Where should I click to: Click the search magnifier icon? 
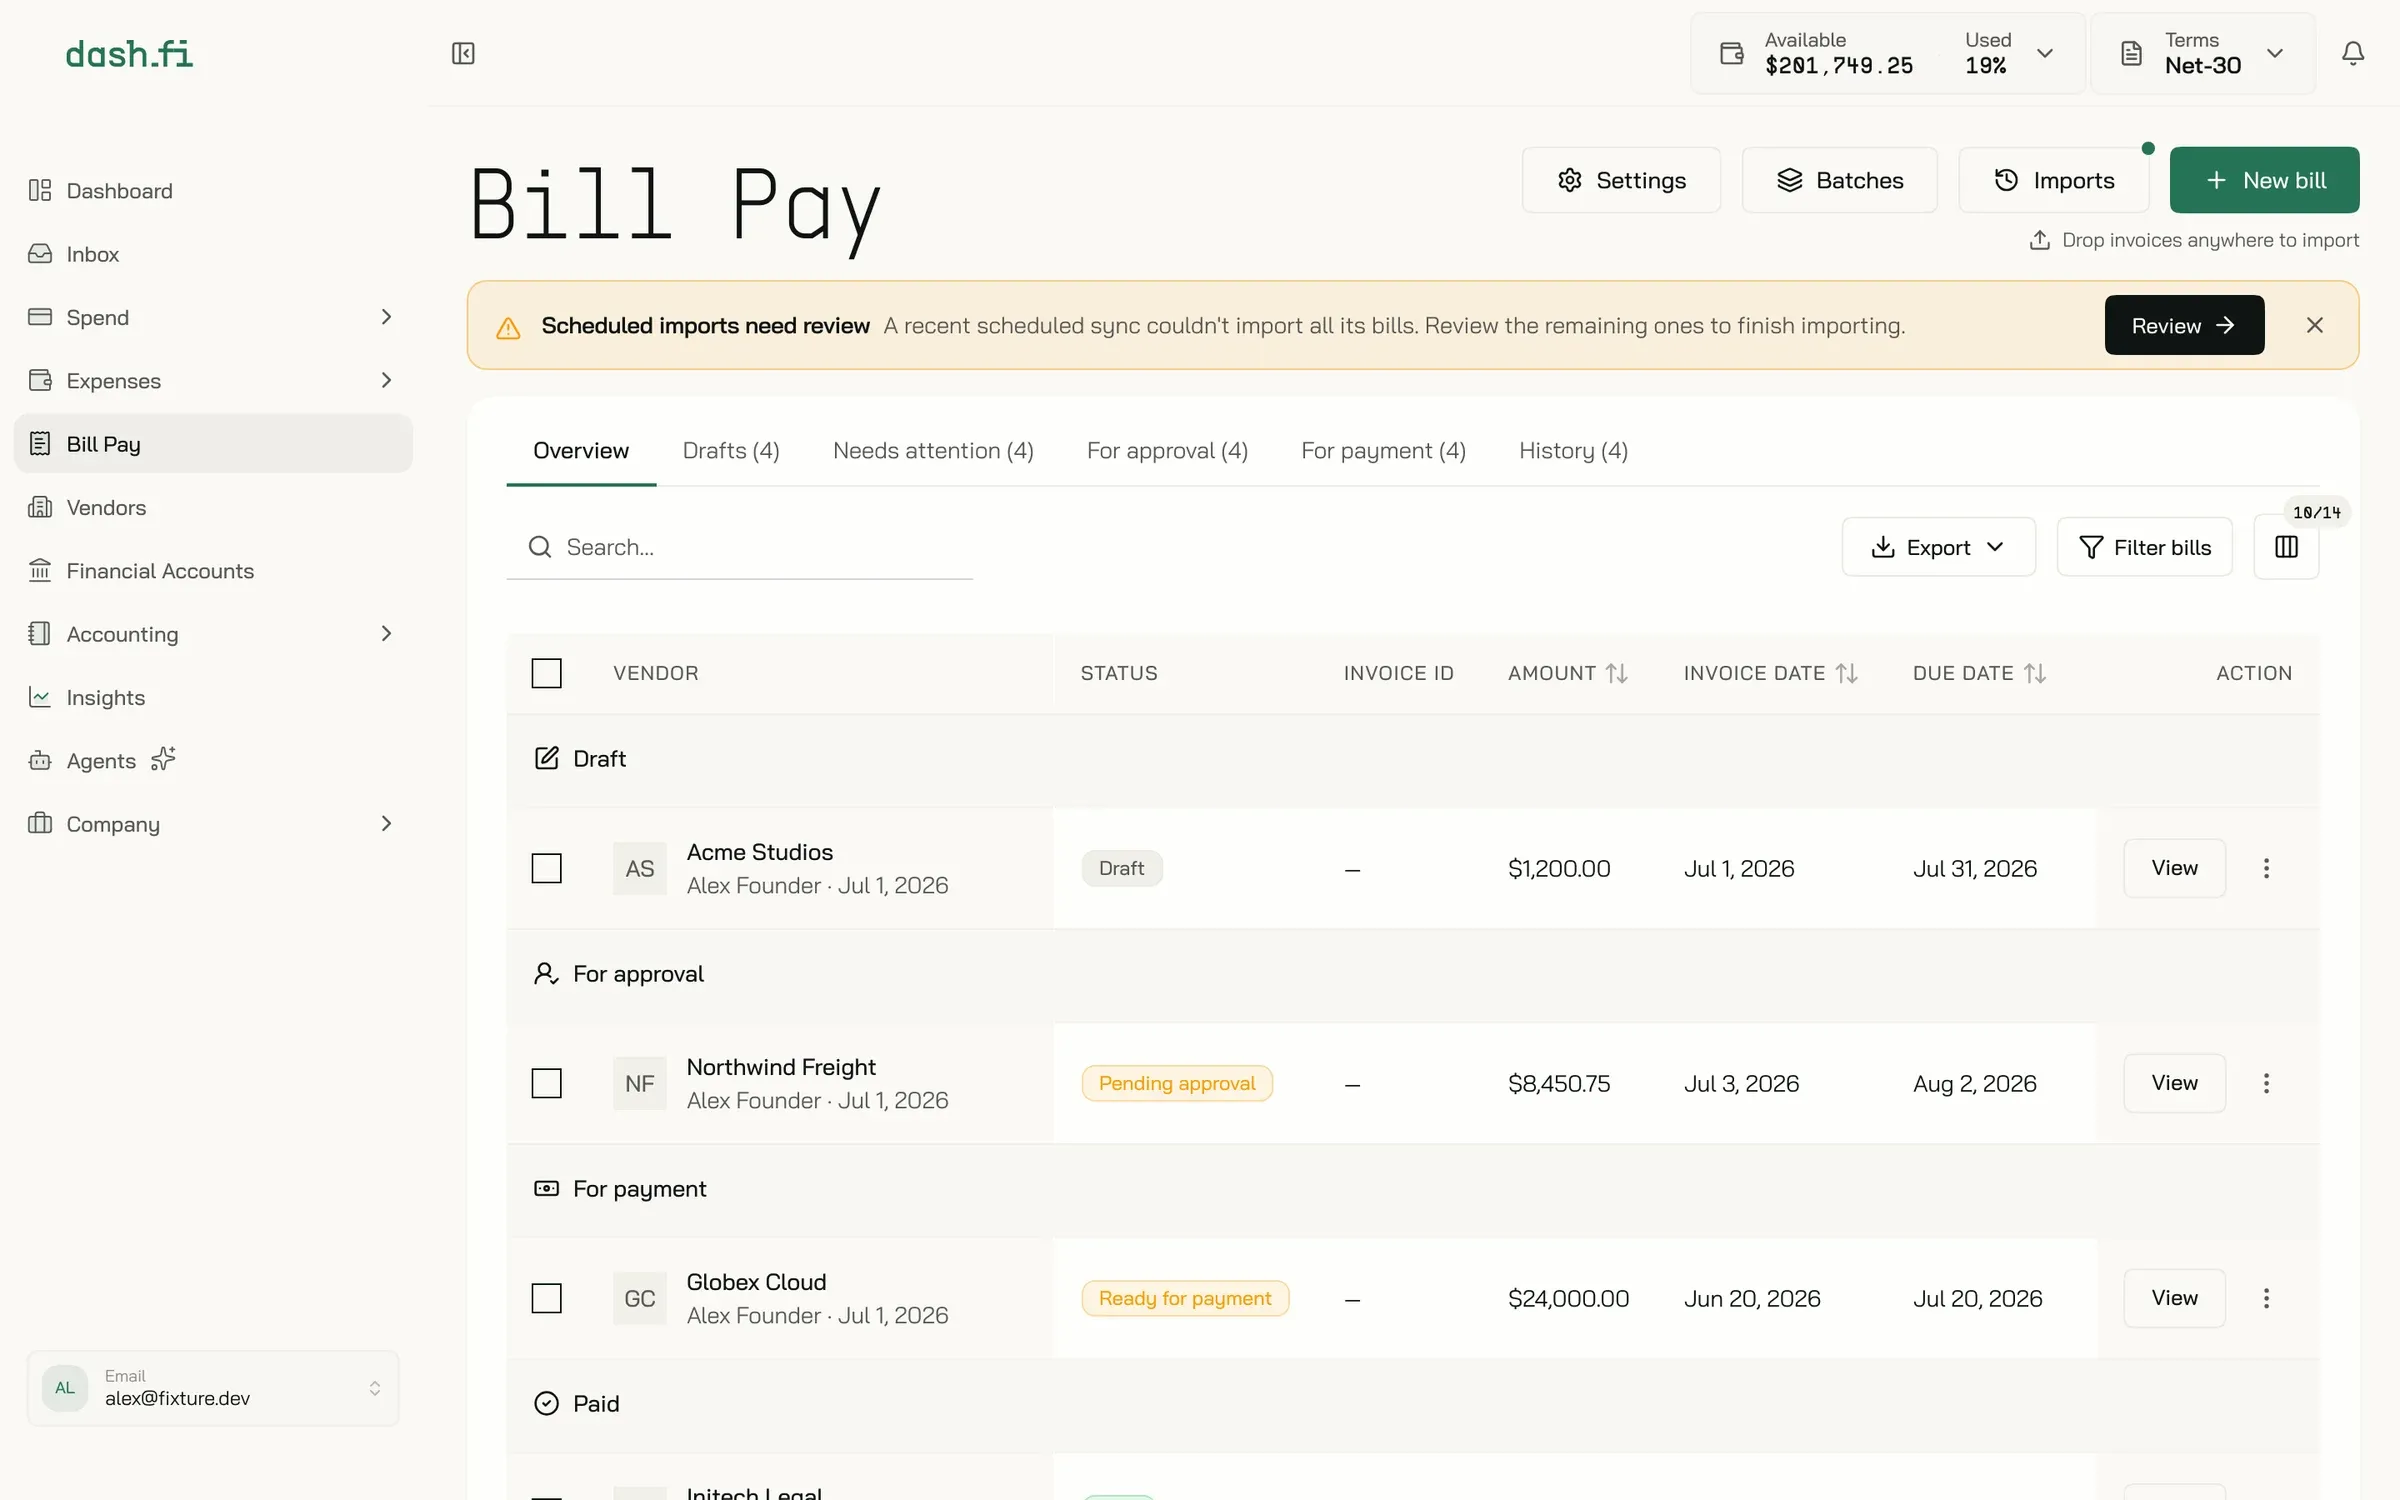click(x=540, y=547)
